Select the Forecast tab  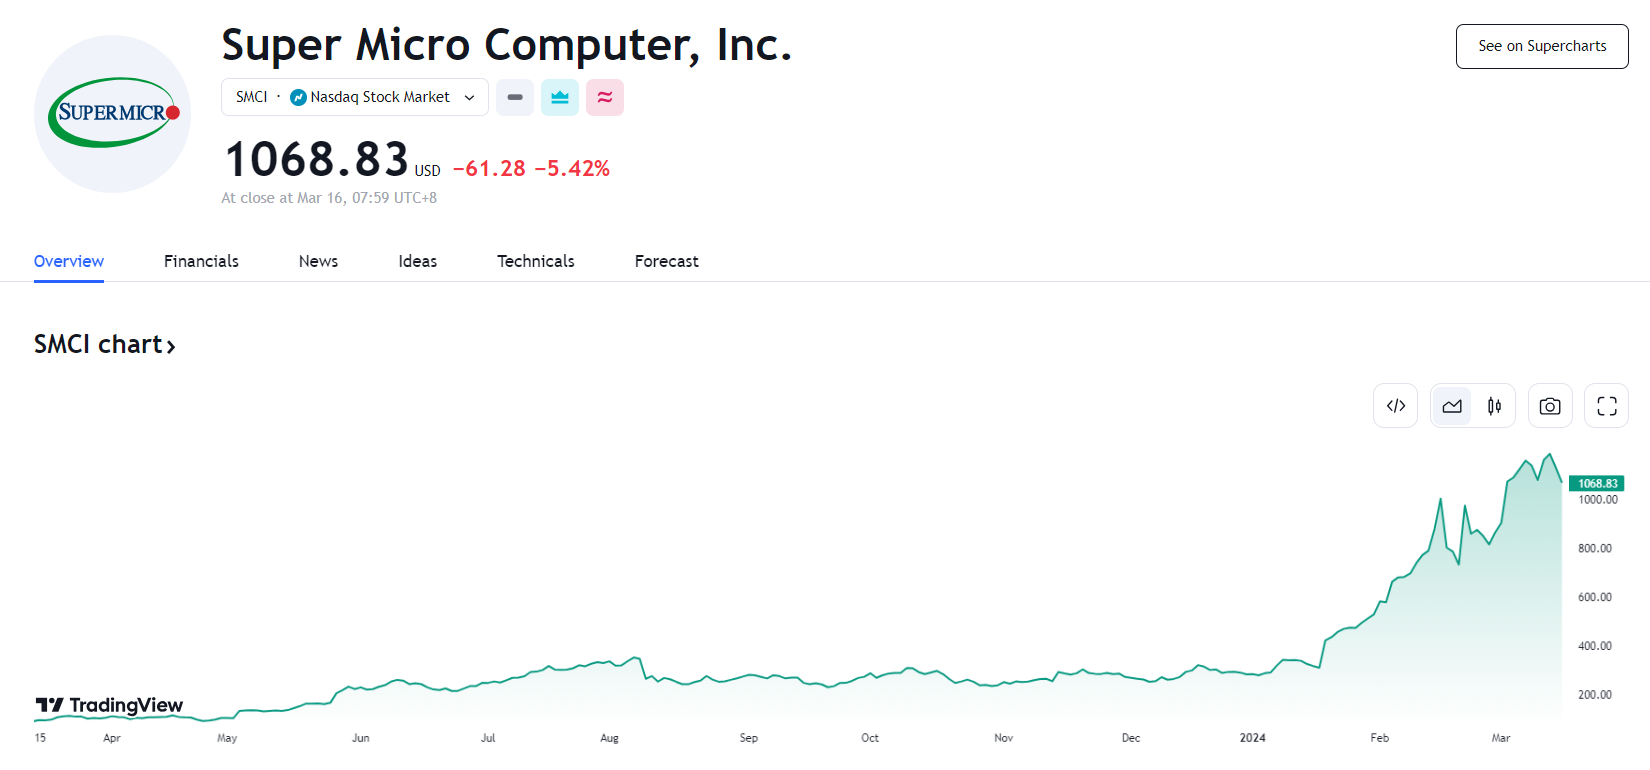(666, 261)
